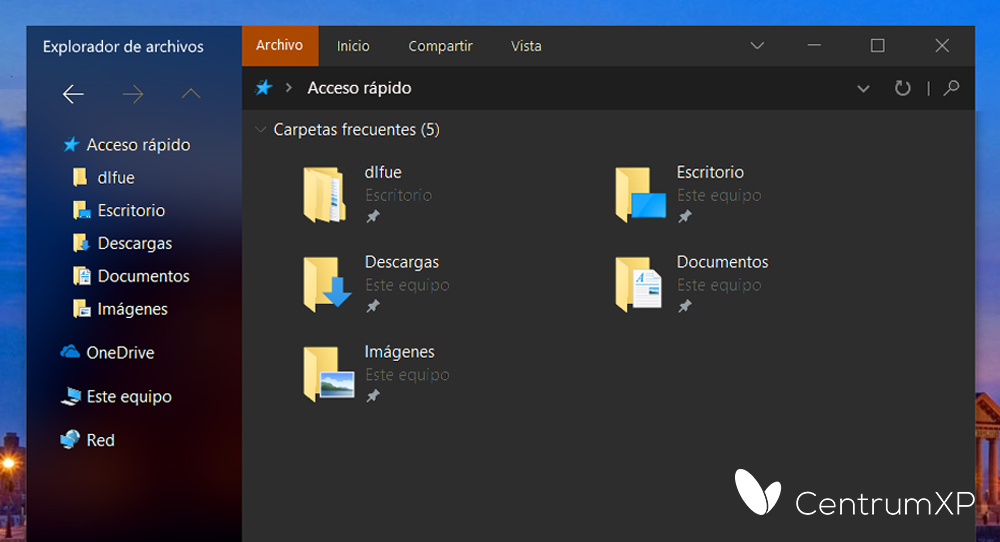Go forward with the right arrow
This screenshot has height=542, width=1000.
coord(133,94)
